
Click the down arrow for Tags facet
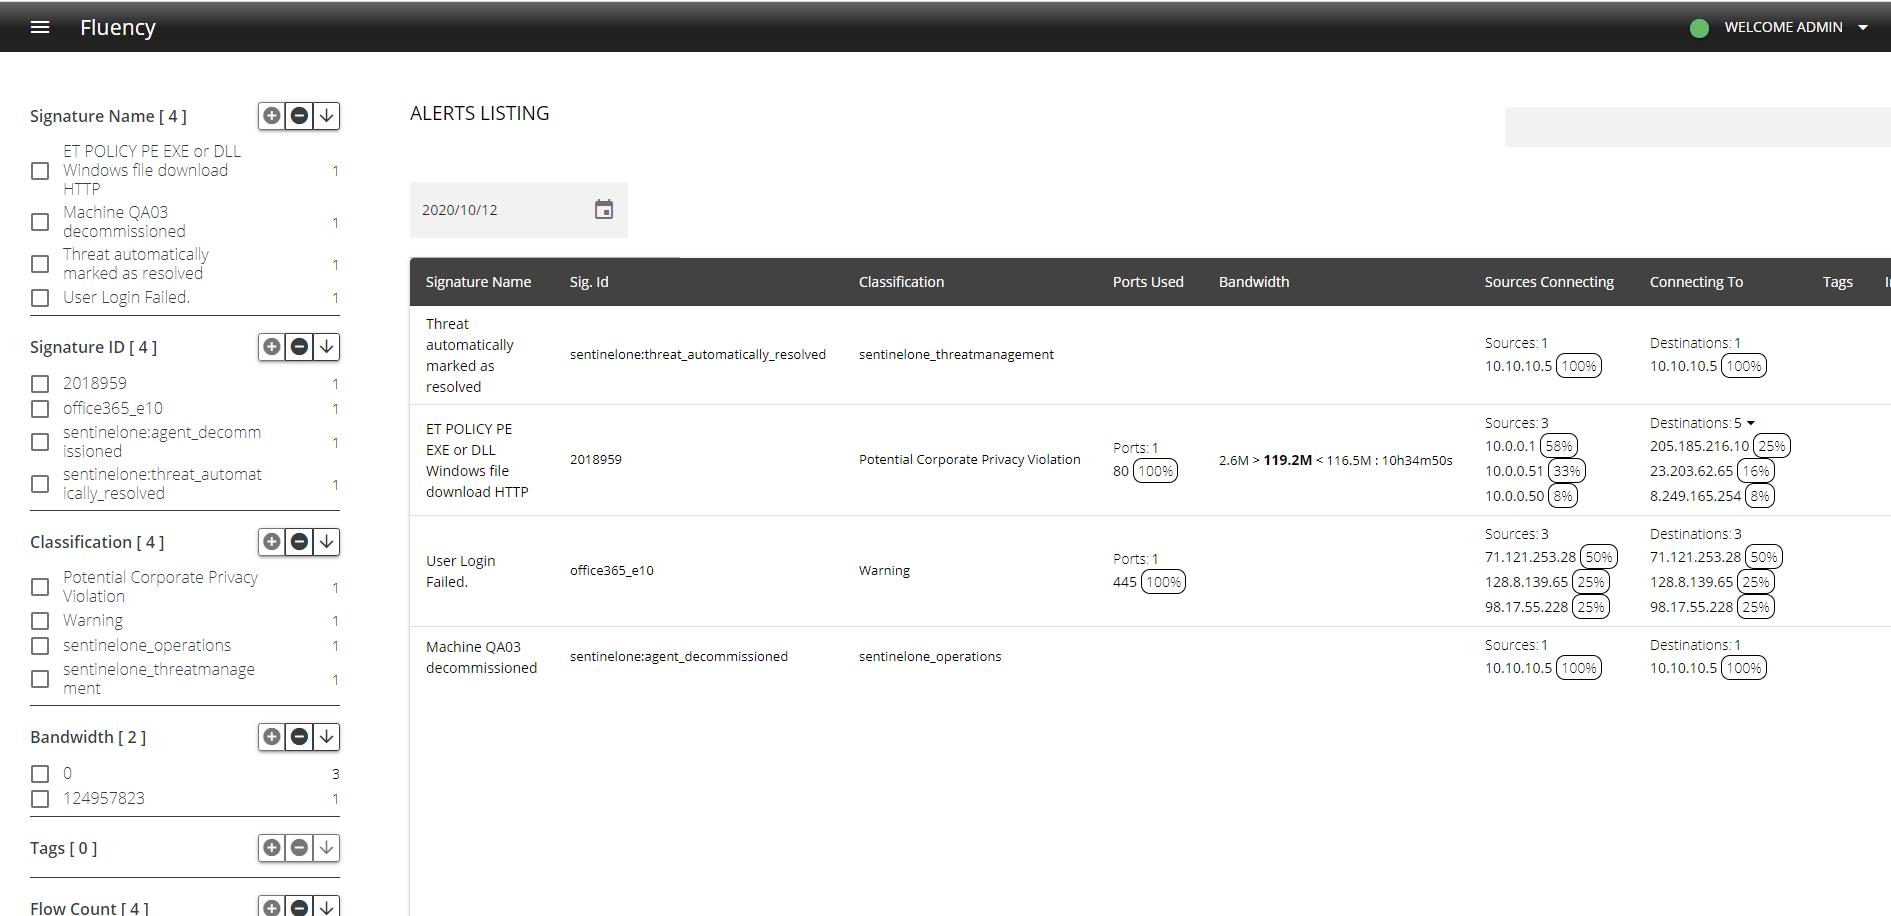pyautogui.click(x=326, y=848)
